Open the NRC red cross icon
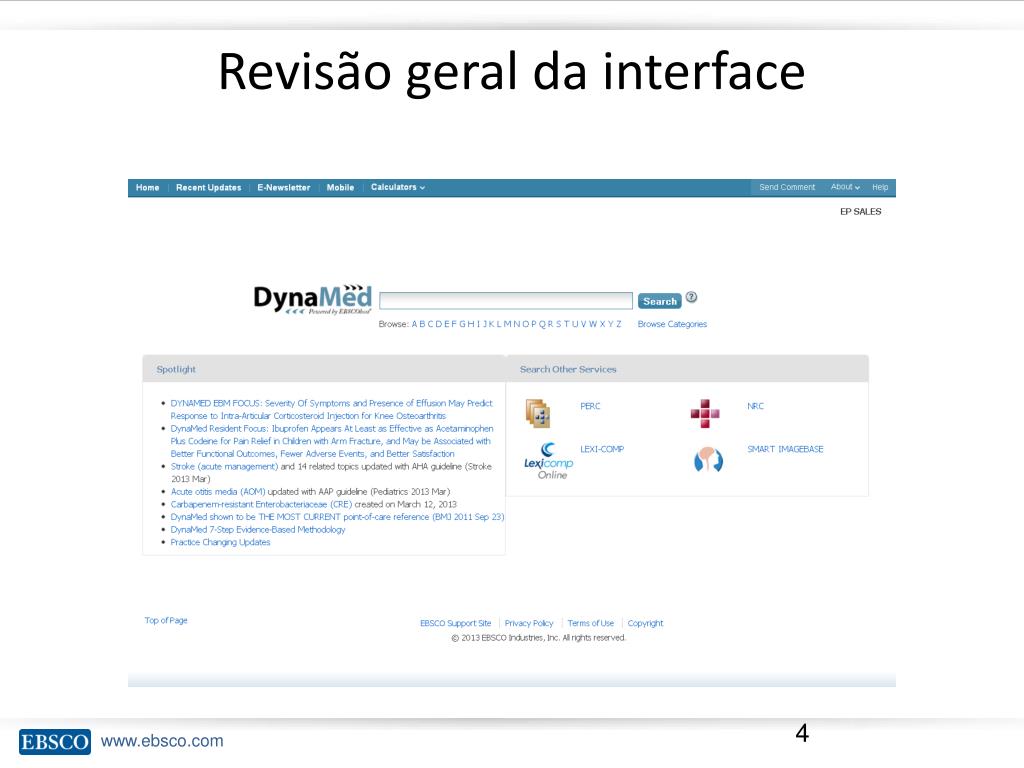 click(x=705, y=413)
